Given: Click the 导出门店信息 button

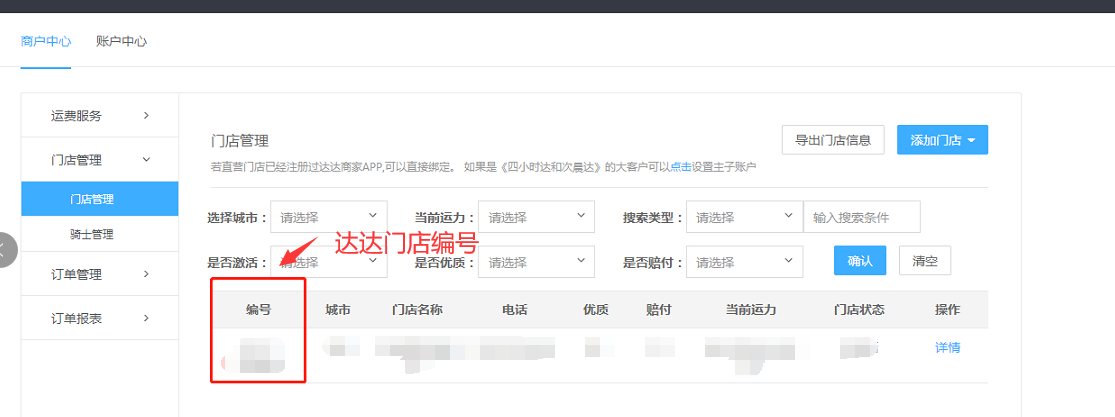Looking at the screenshot, I should tap(833, 140).
